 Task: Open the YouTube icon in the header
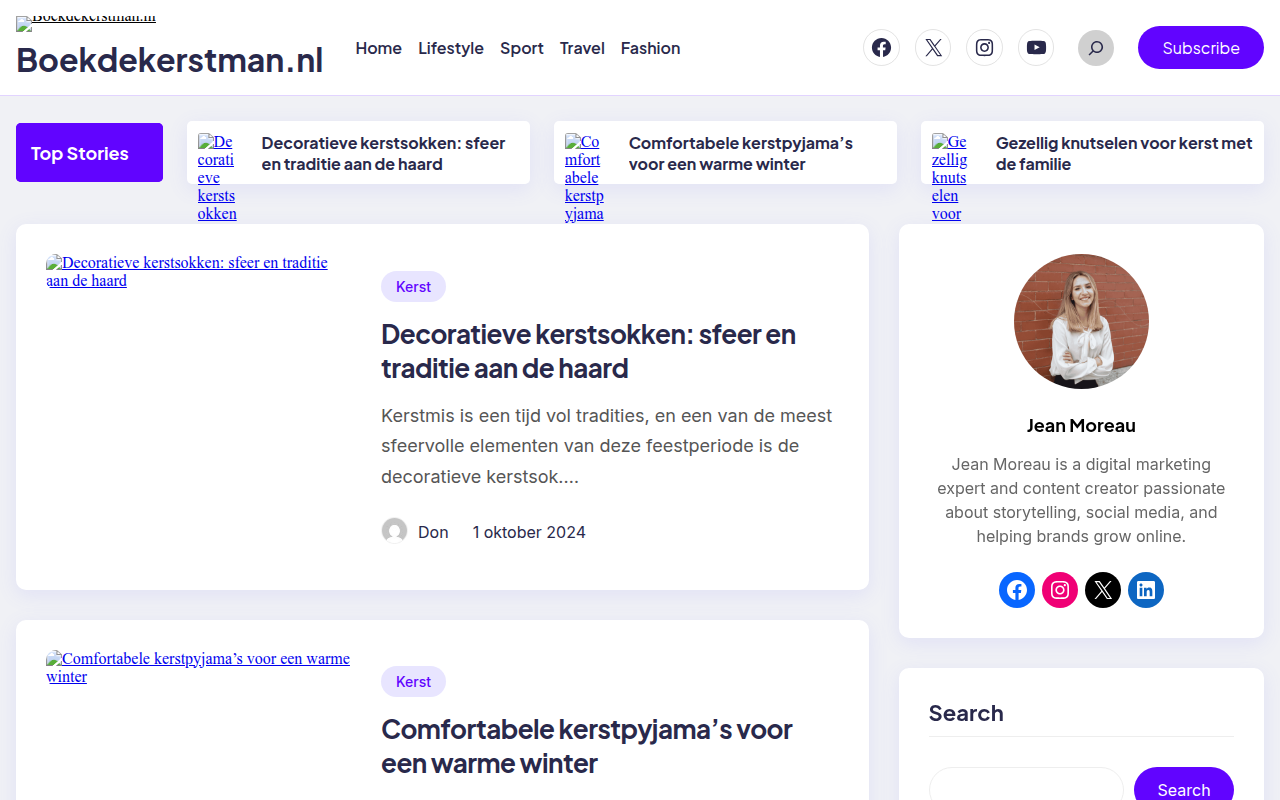point(1036,48)
